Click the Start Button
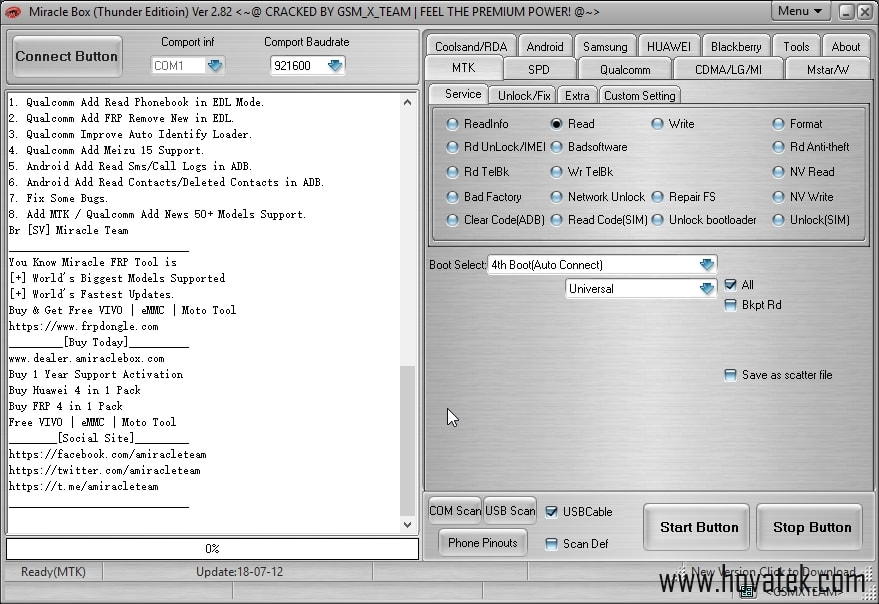This screenshot has width=879, height=604. point(698,527)
